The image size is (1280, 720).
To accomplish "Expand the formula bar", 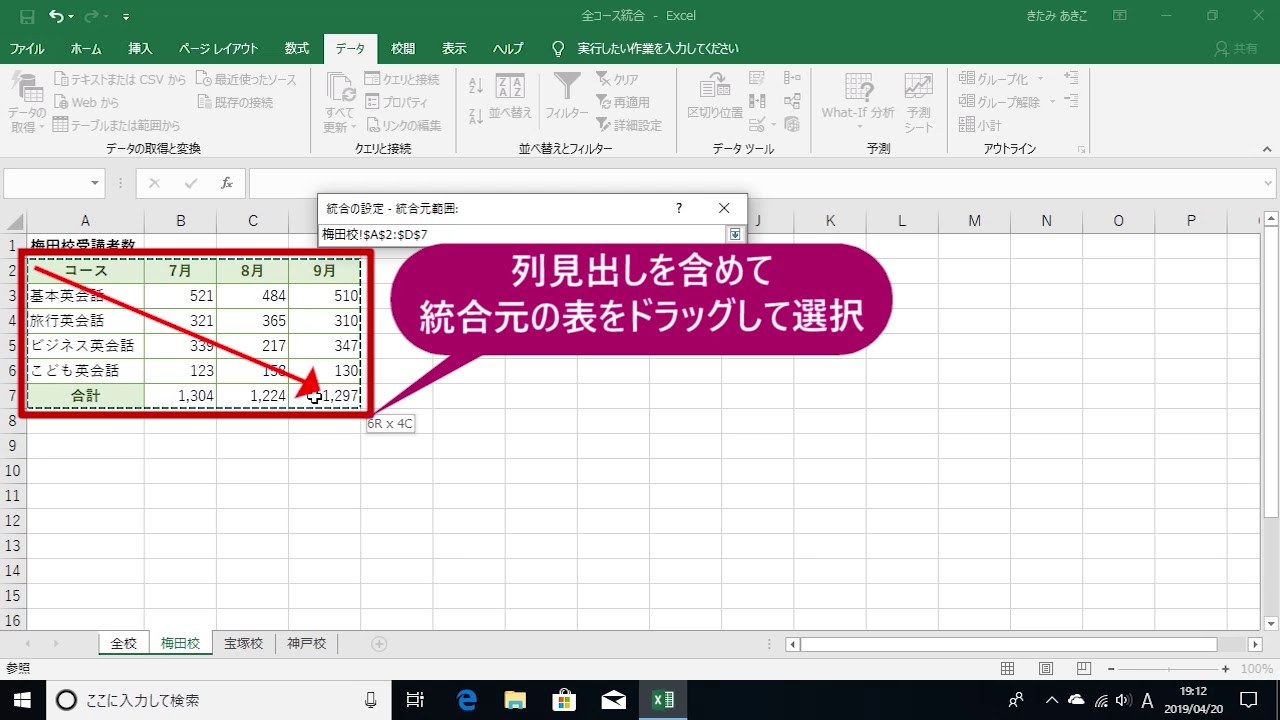I will [1269, 184].
